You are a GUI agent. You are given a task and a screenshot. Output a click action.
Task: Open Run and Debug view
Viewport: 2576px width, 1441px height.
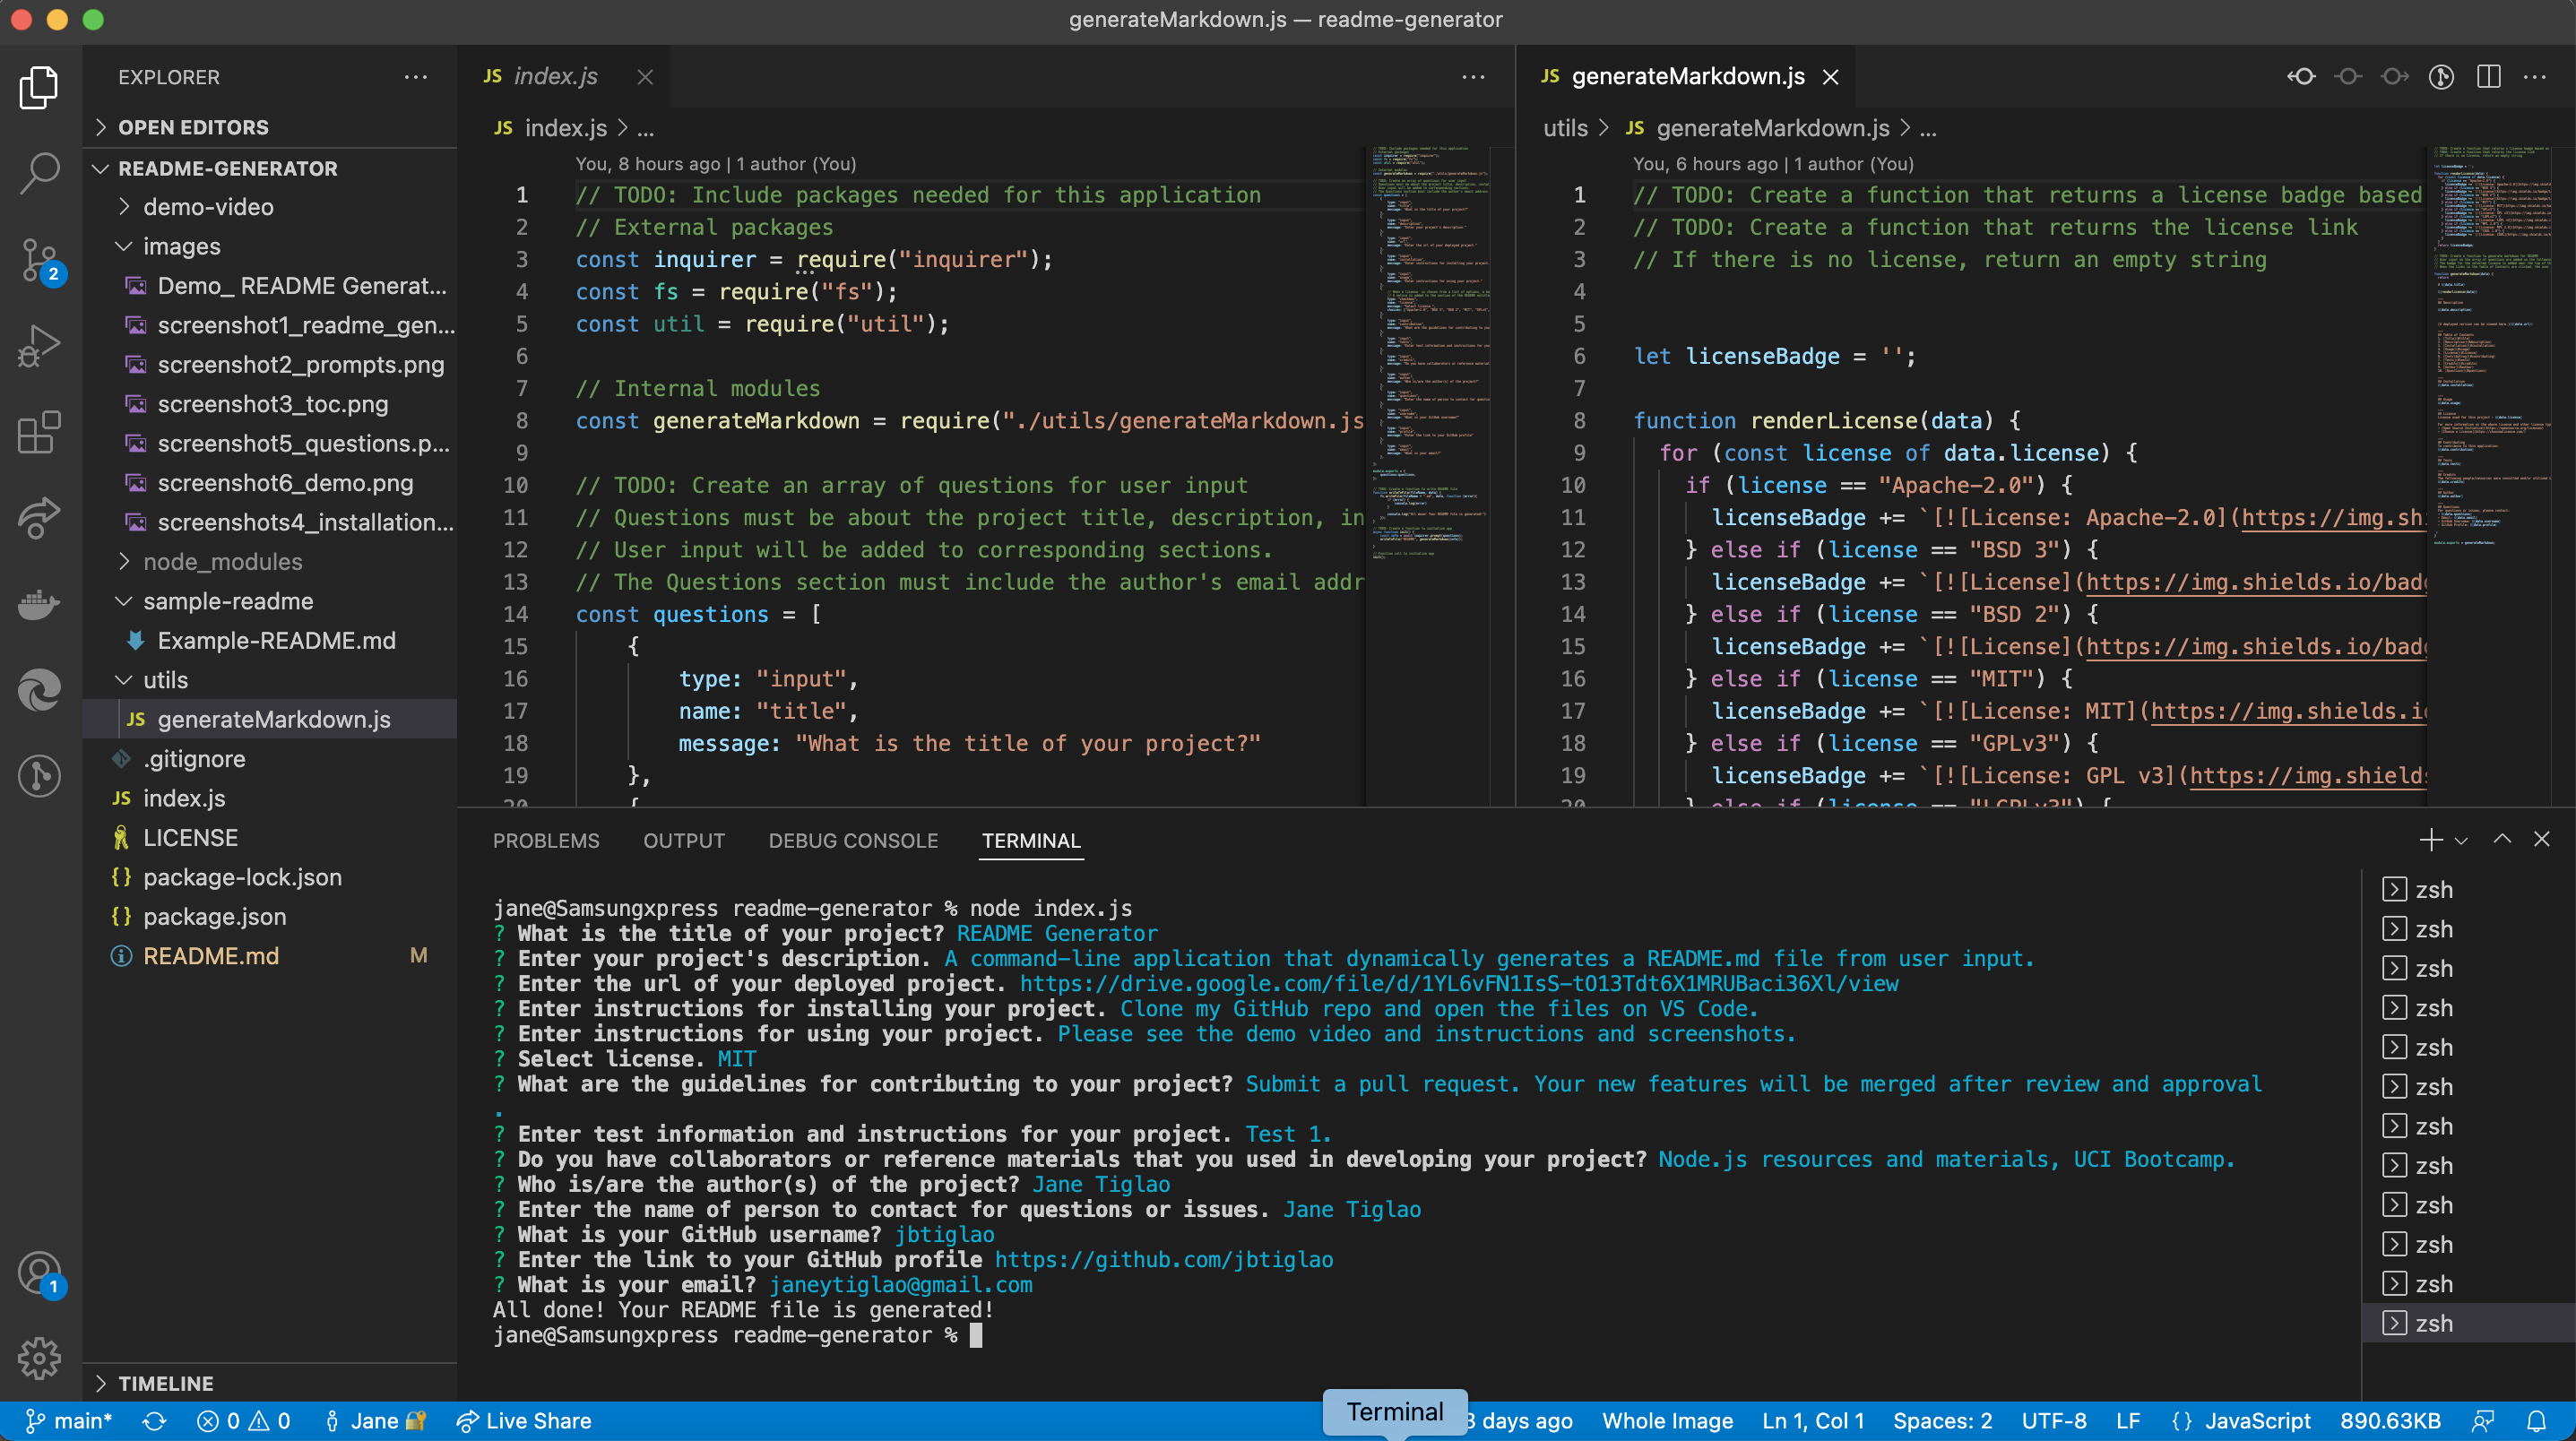(x=39, y=346)
